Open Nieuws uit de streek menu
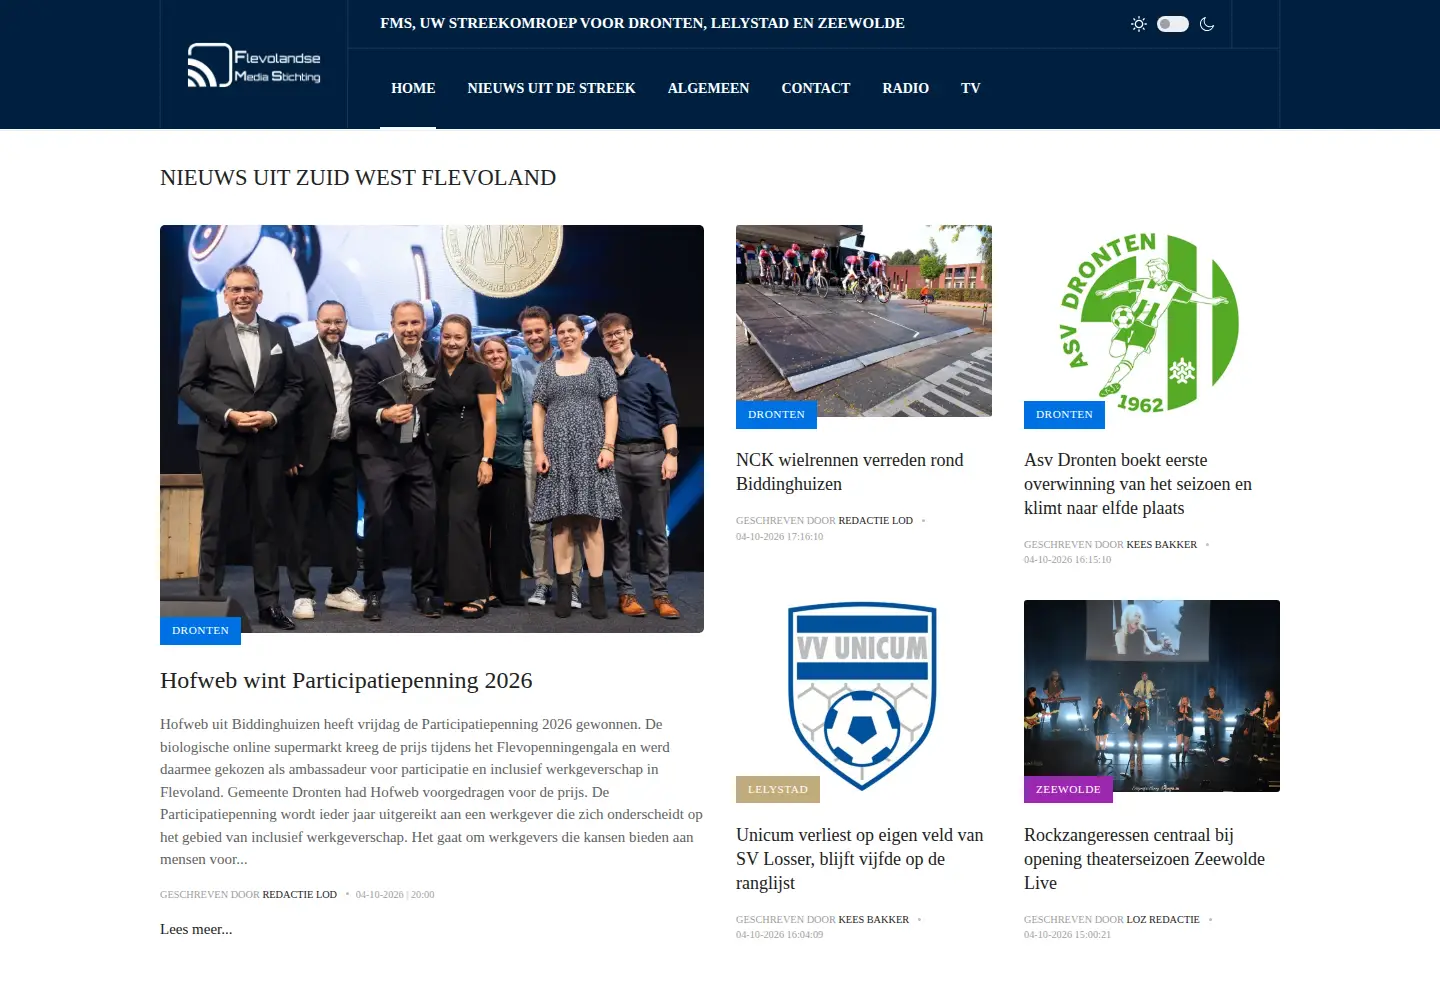Viewport: 1440px width, 1000px height. [551, 88]
